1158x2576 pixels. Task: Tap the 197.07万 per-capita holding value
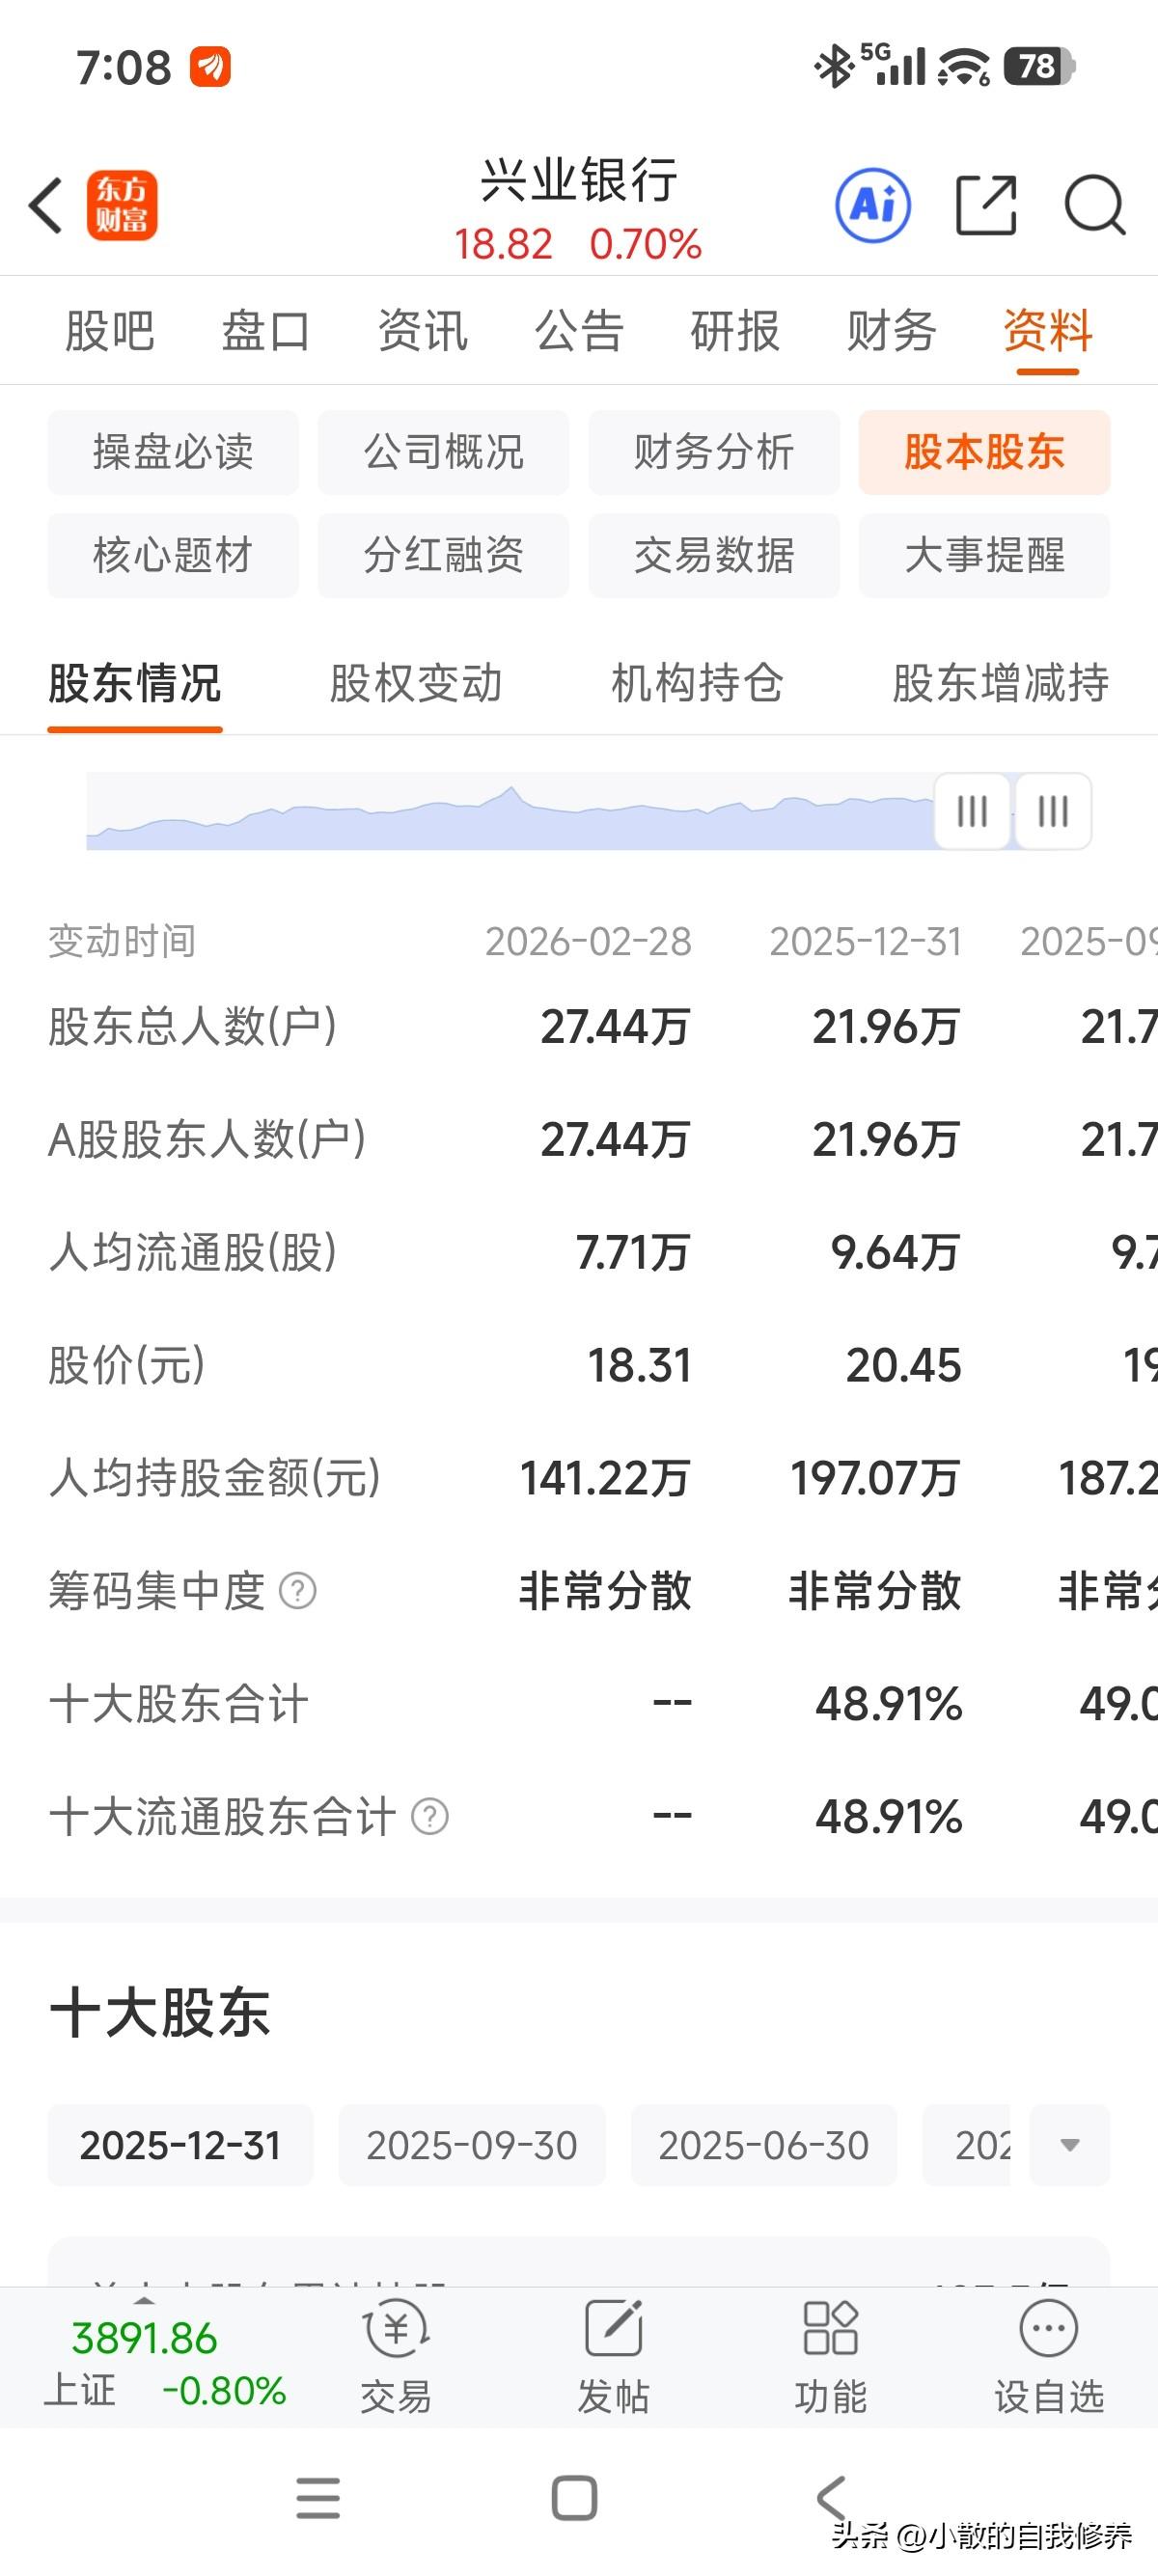point(875,1478)
